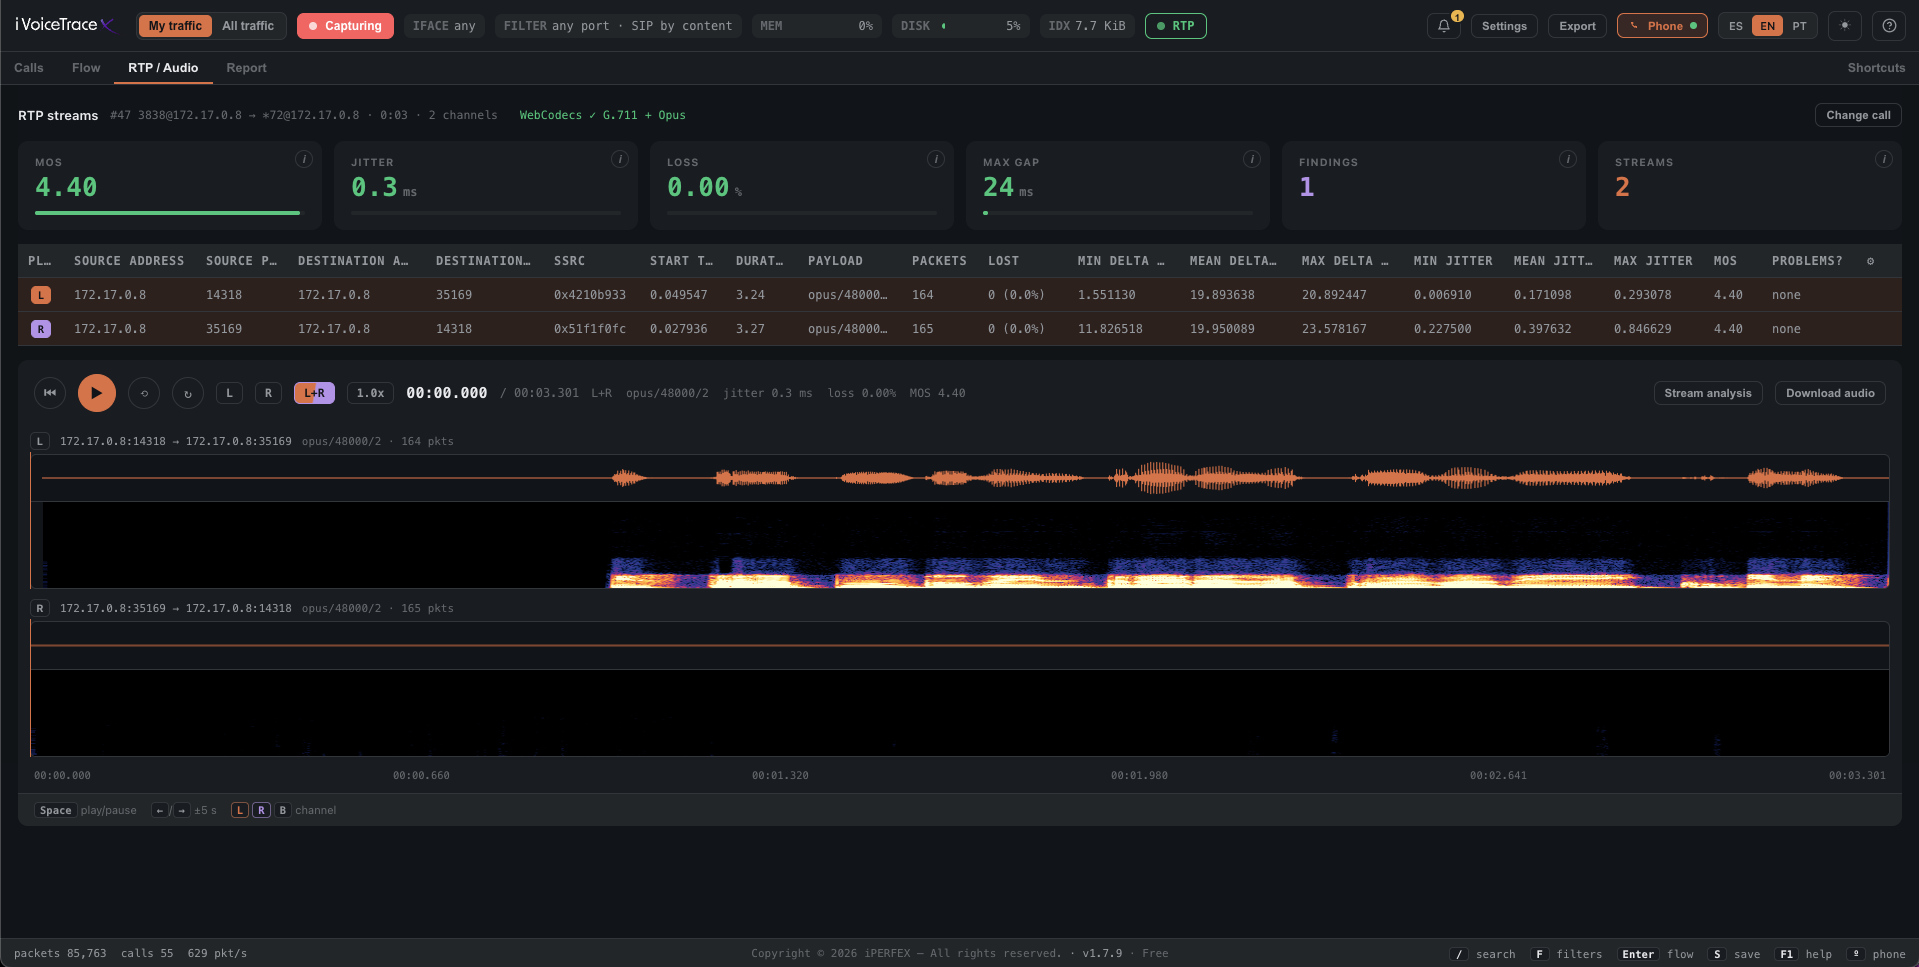The height and width of the screenshot is (967, 1919).
Task: Sort by SOURCE ADDRESS column header
Action: click(129, 261)
